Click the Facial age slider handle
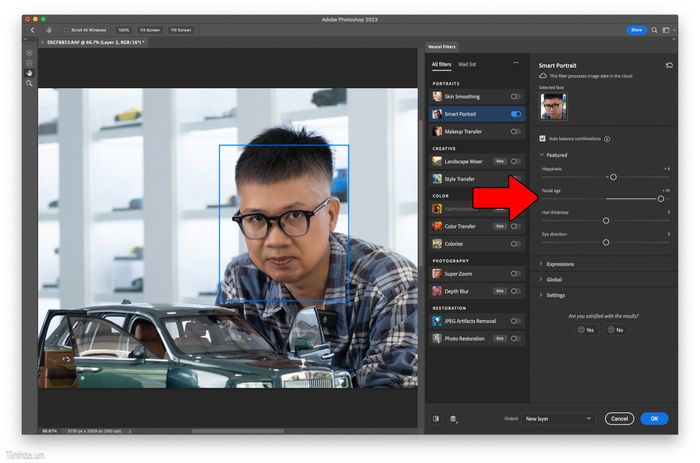The height and width of the screenshot is (463, 700). click(x=661, y=199)
